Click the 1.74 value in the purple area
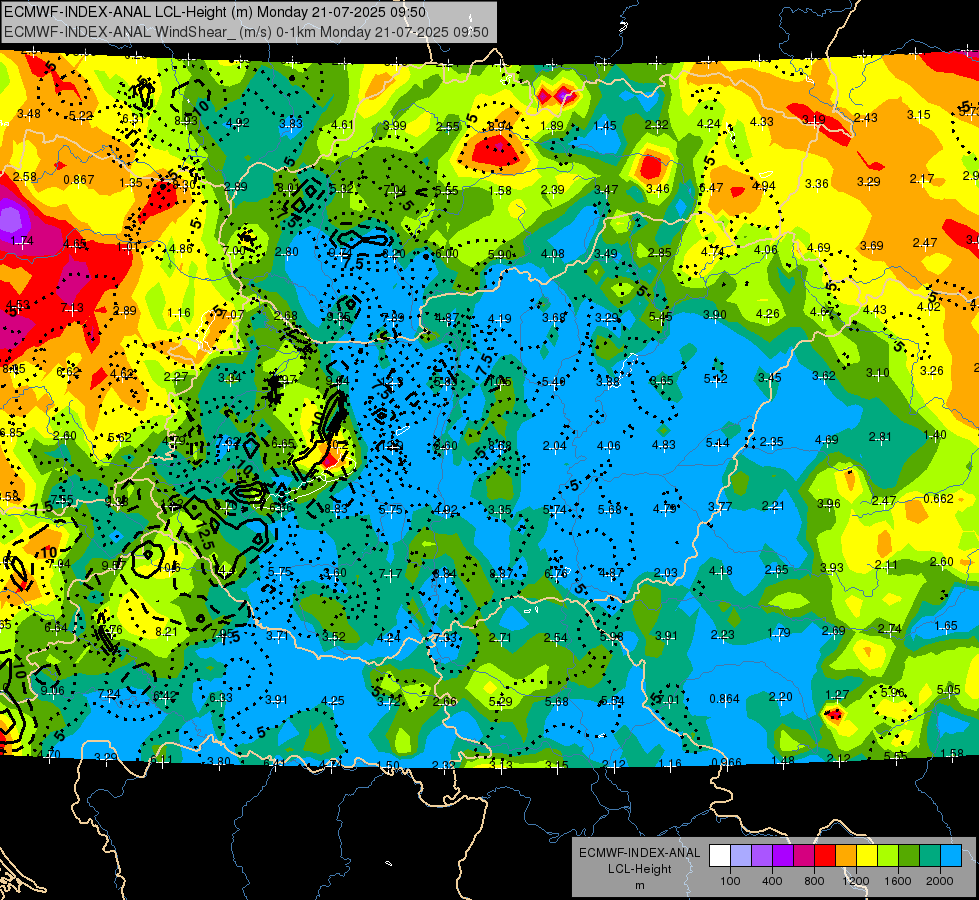This screenshot has height=900, width=979. [x=22, y=240]
